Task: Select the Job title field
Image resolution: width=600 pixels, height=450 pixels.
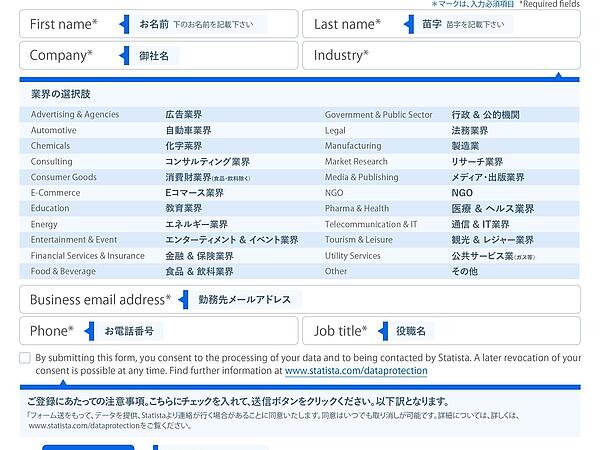Action: point(500,331)
